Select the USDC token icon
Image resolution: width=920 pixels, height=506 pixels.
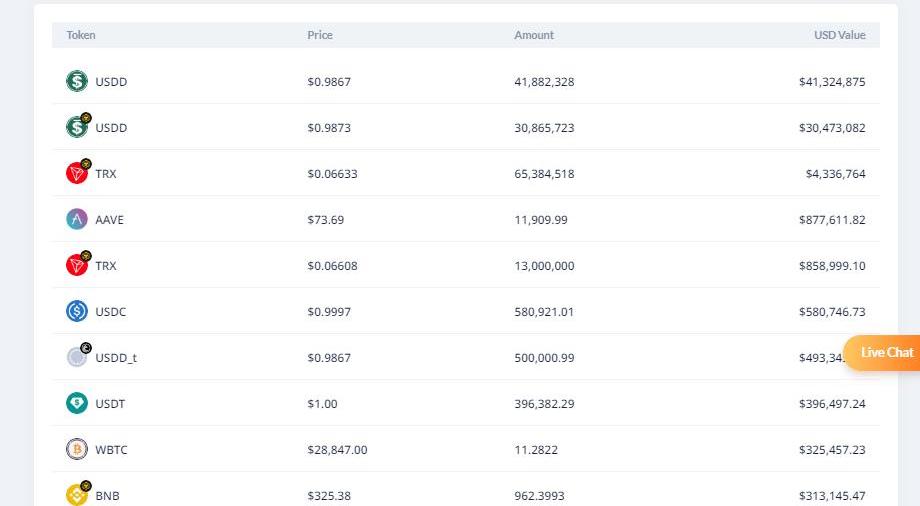point(77,312)
